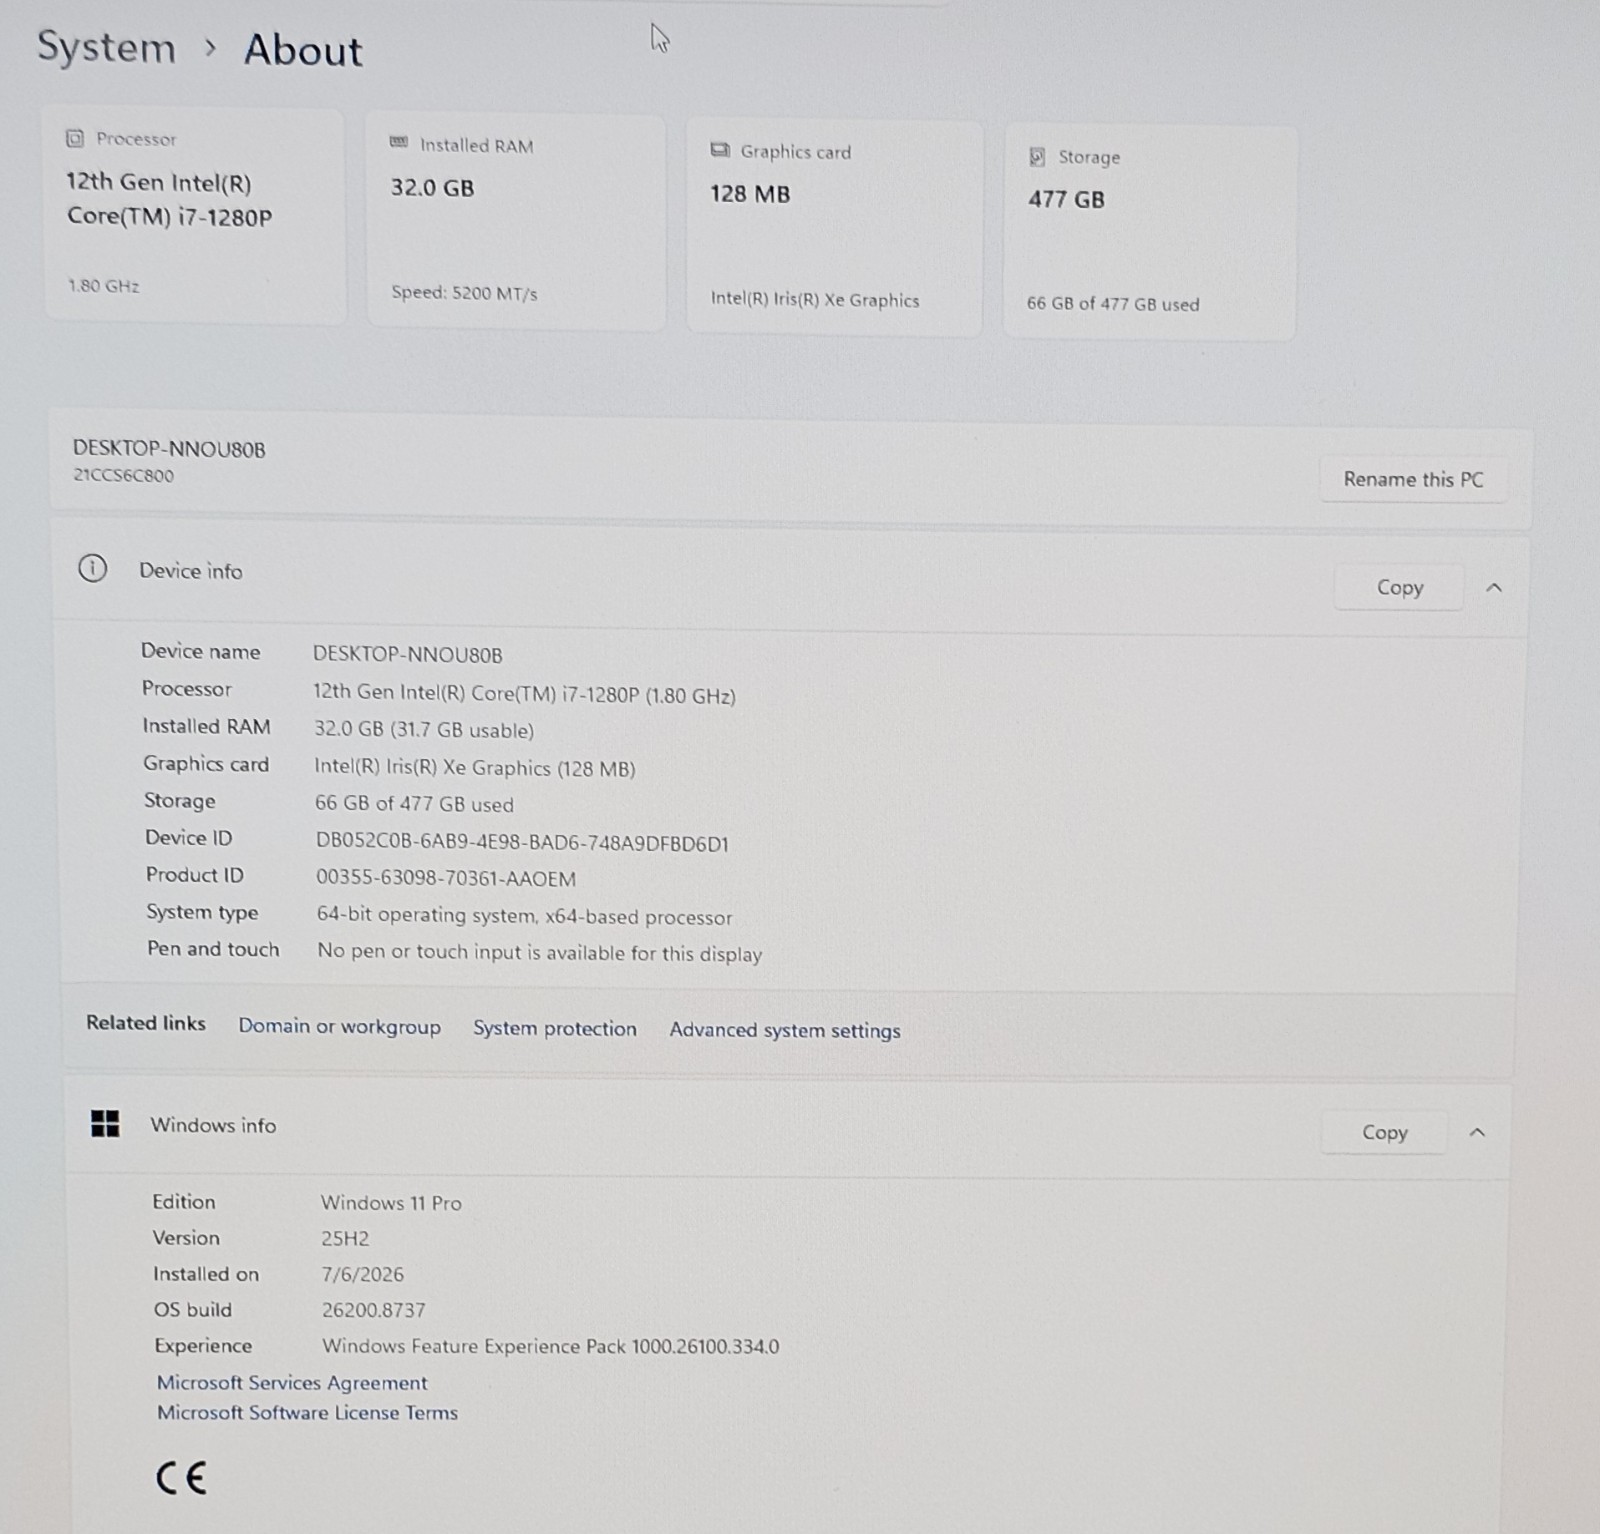Screen dimensions: 1600x1534
Task: Select 64-bit operating system text
Action: [525, 916]
